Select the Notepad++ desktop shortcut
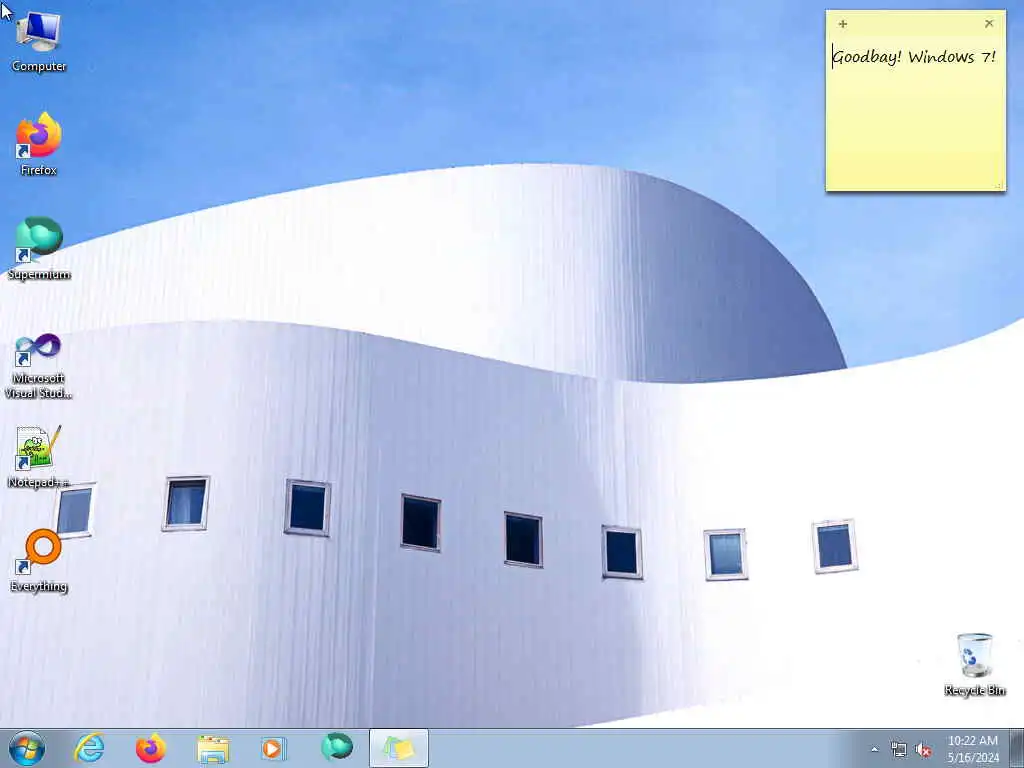Viewport: 1024px width, 768px height. tap(39, 457)
